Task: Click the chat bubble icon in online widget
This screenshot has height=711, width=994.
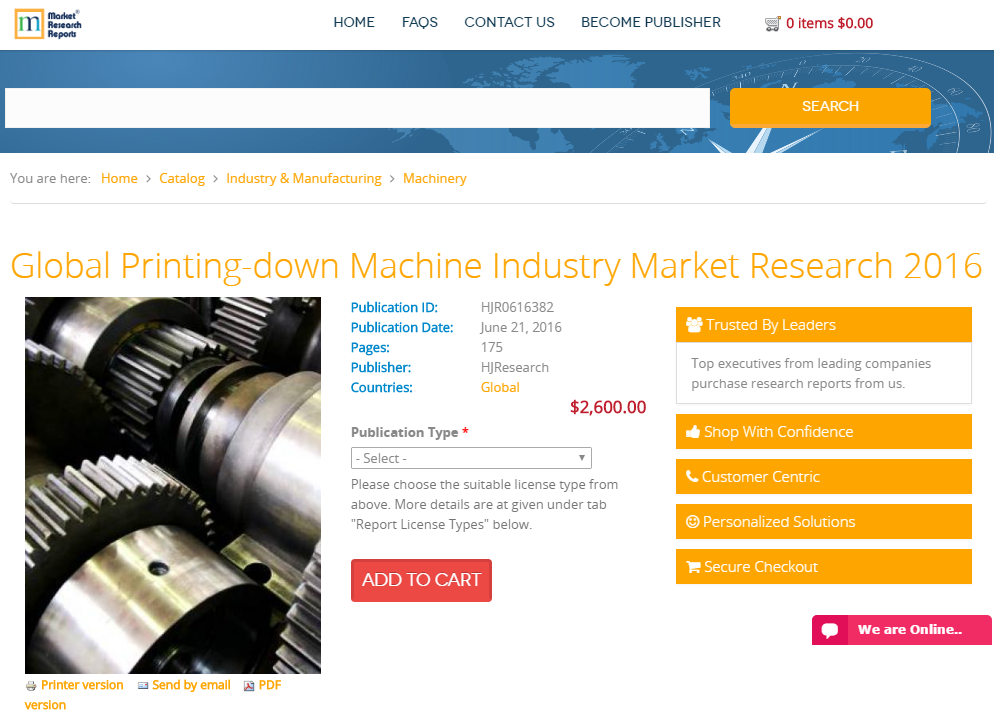Action: pos(830,630)
